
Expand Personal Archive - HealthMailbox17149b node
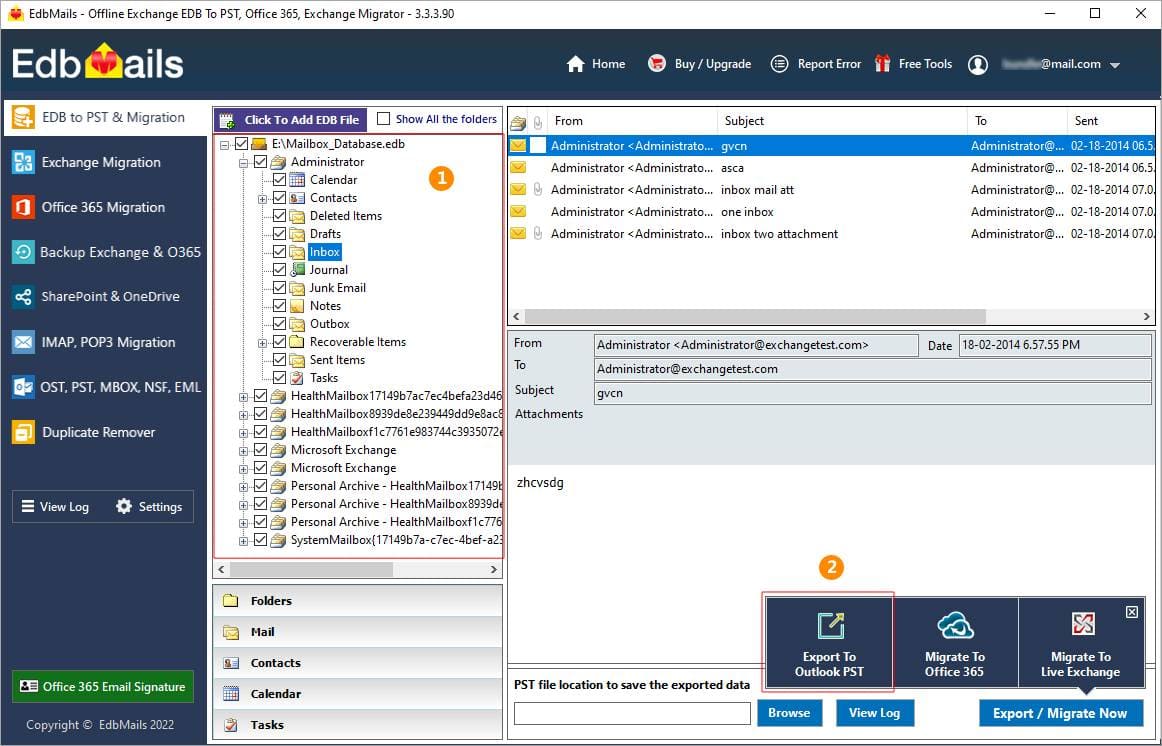tap(243, 487)
